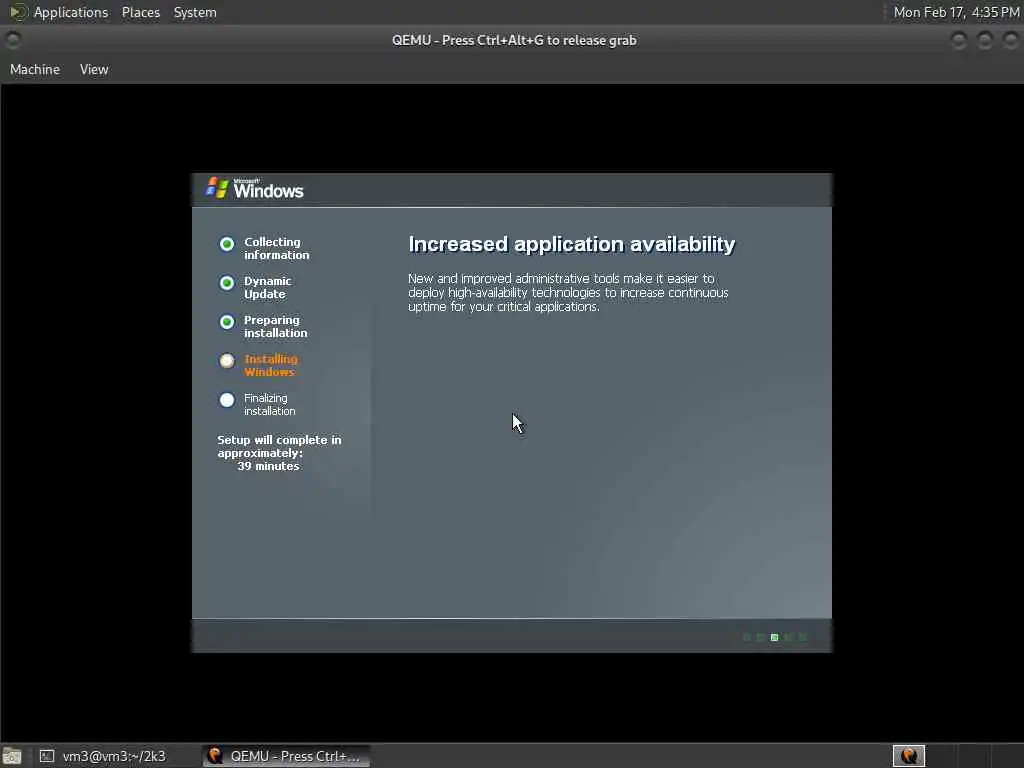Click the Preparing installation step indicator
Viewport: 1024px width, 768px height.
pos(227,322)
